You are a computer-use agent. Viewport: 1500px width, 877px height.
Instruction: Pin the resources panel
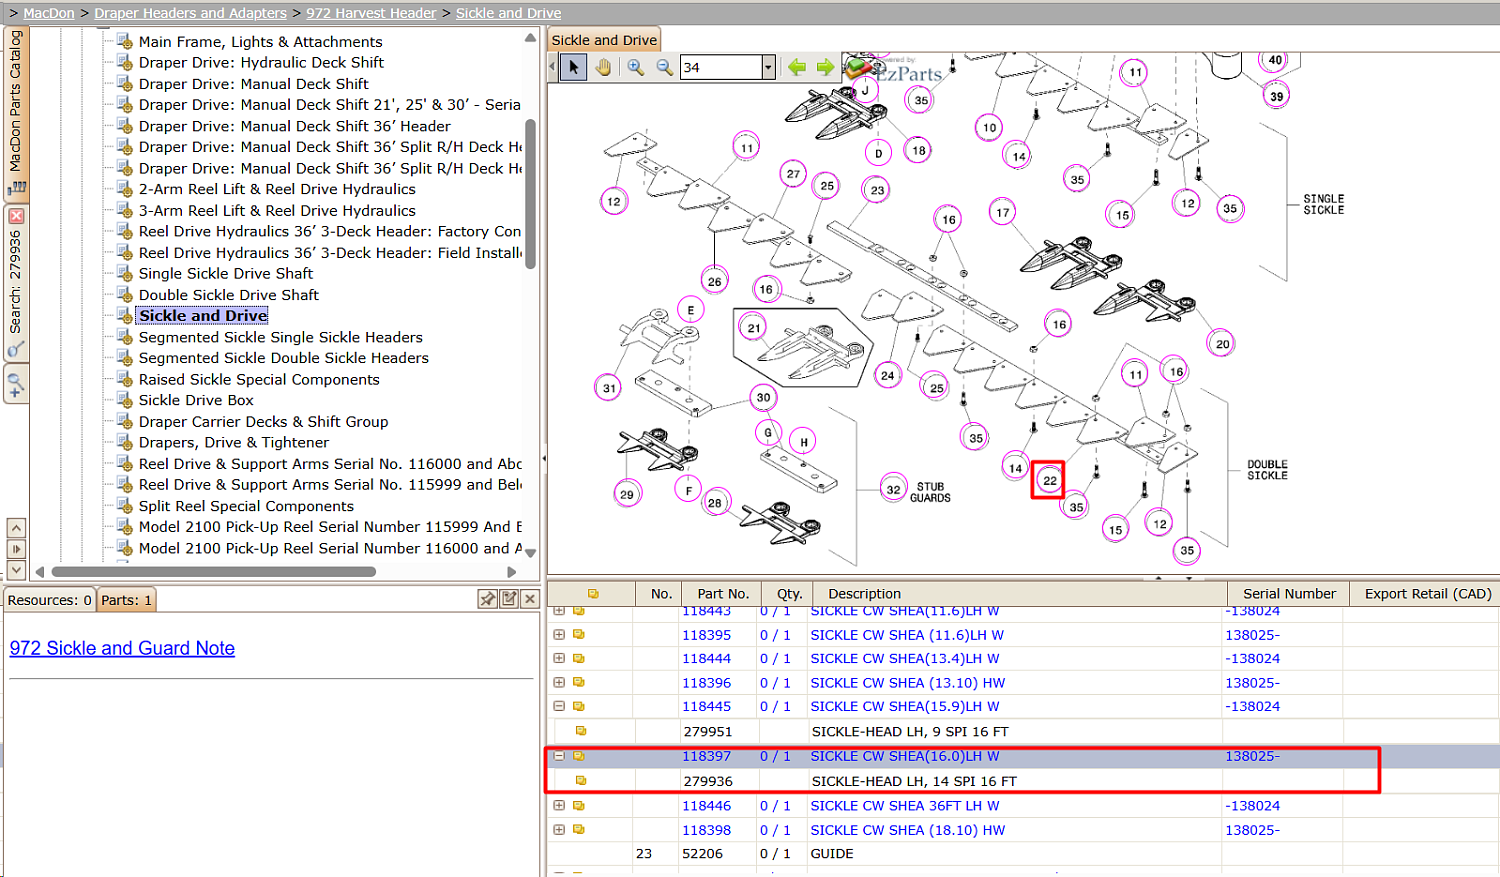[x=487, y=599]
